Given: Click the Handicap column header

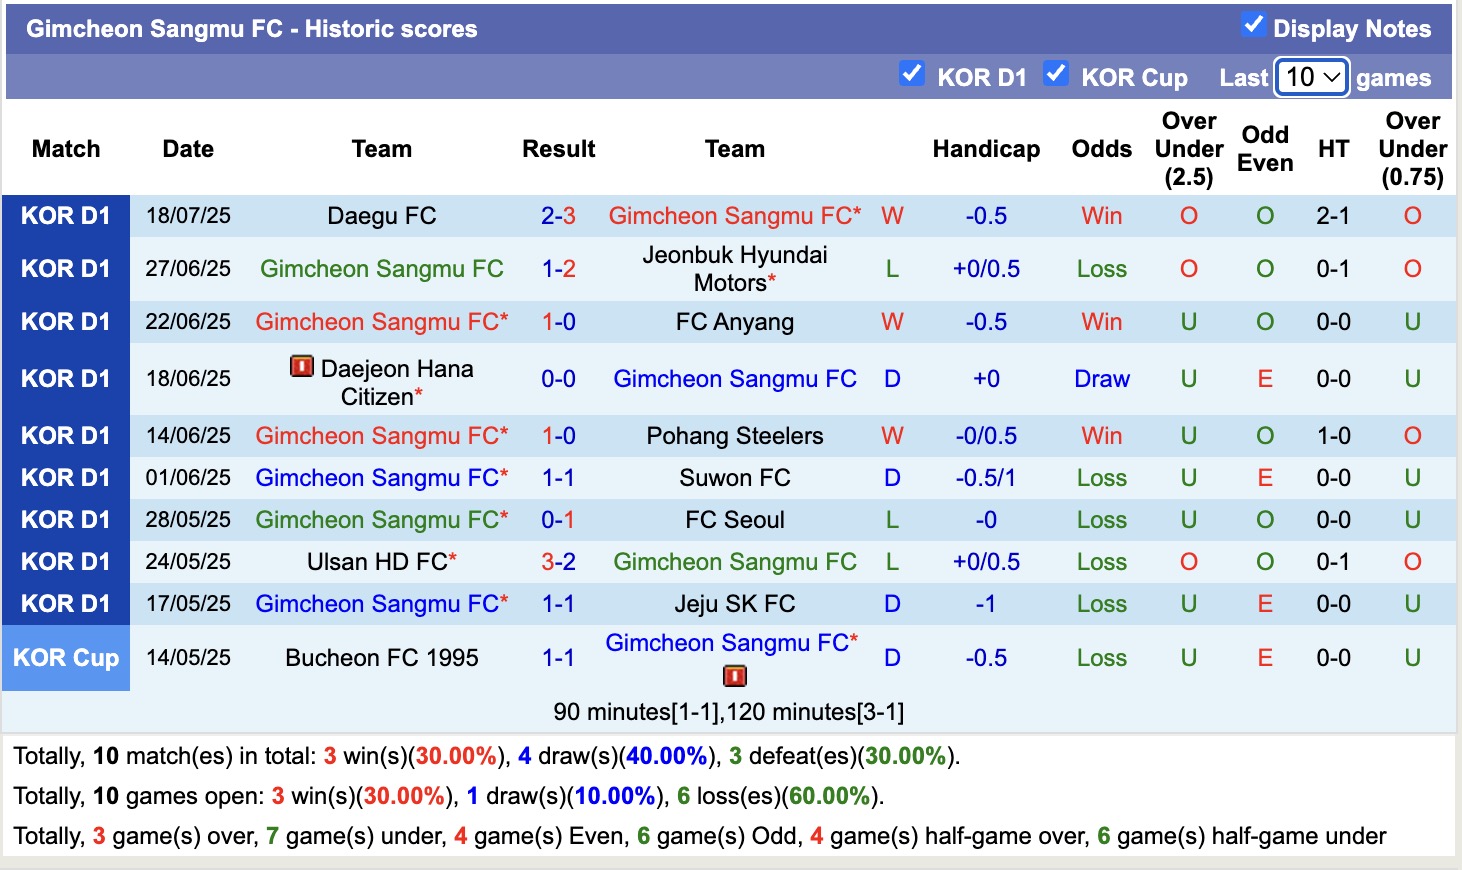Looking at the screenshot, I should click(x=986, y=148).
